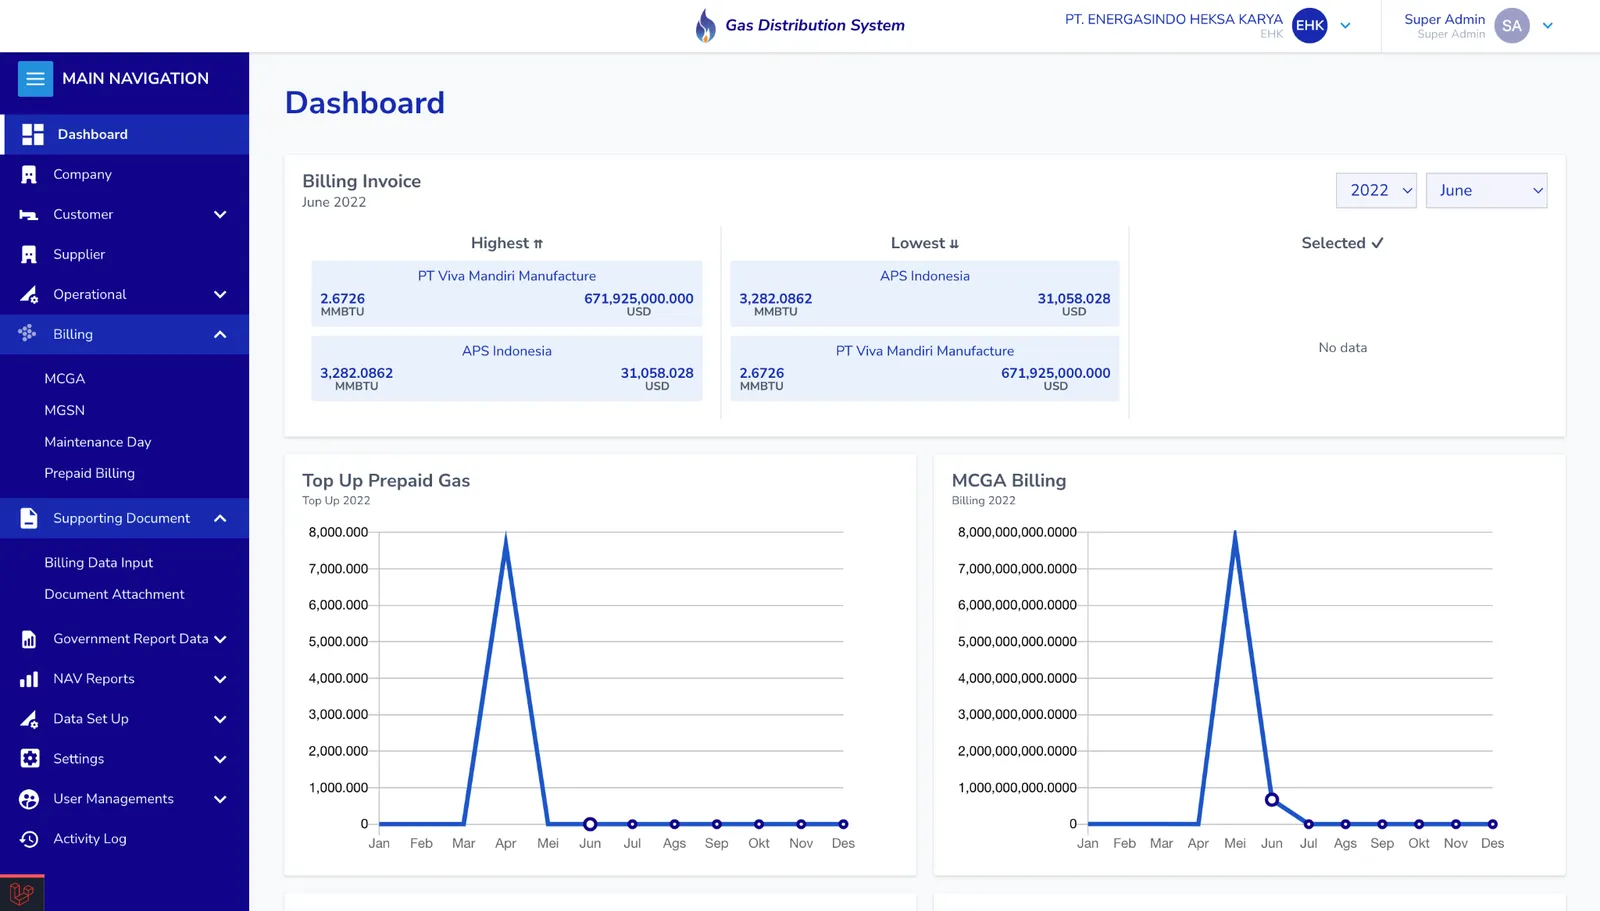Viewport: 1600px width, 911px height.
Task: Collapse the Billing submenu chevron
Action: [x=220, y=334]
